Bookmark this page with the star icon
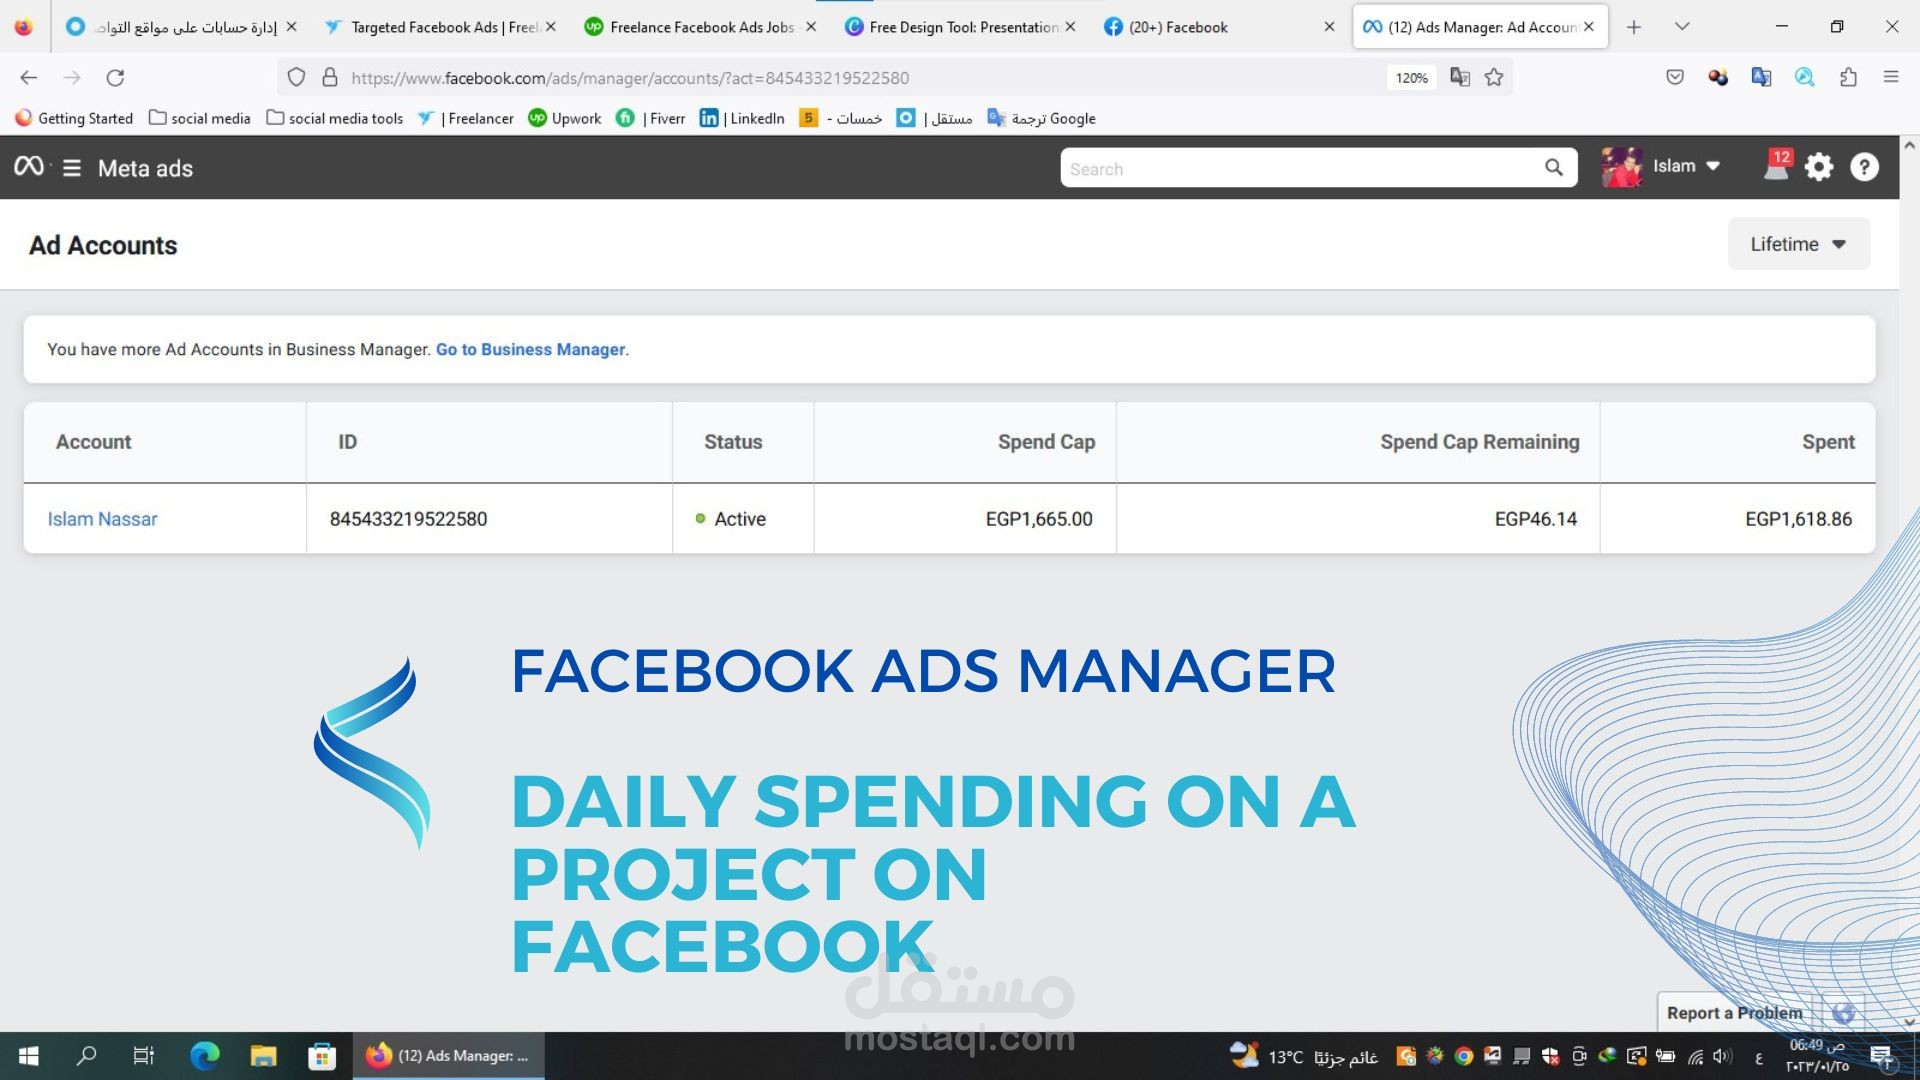 point(1492,77)
